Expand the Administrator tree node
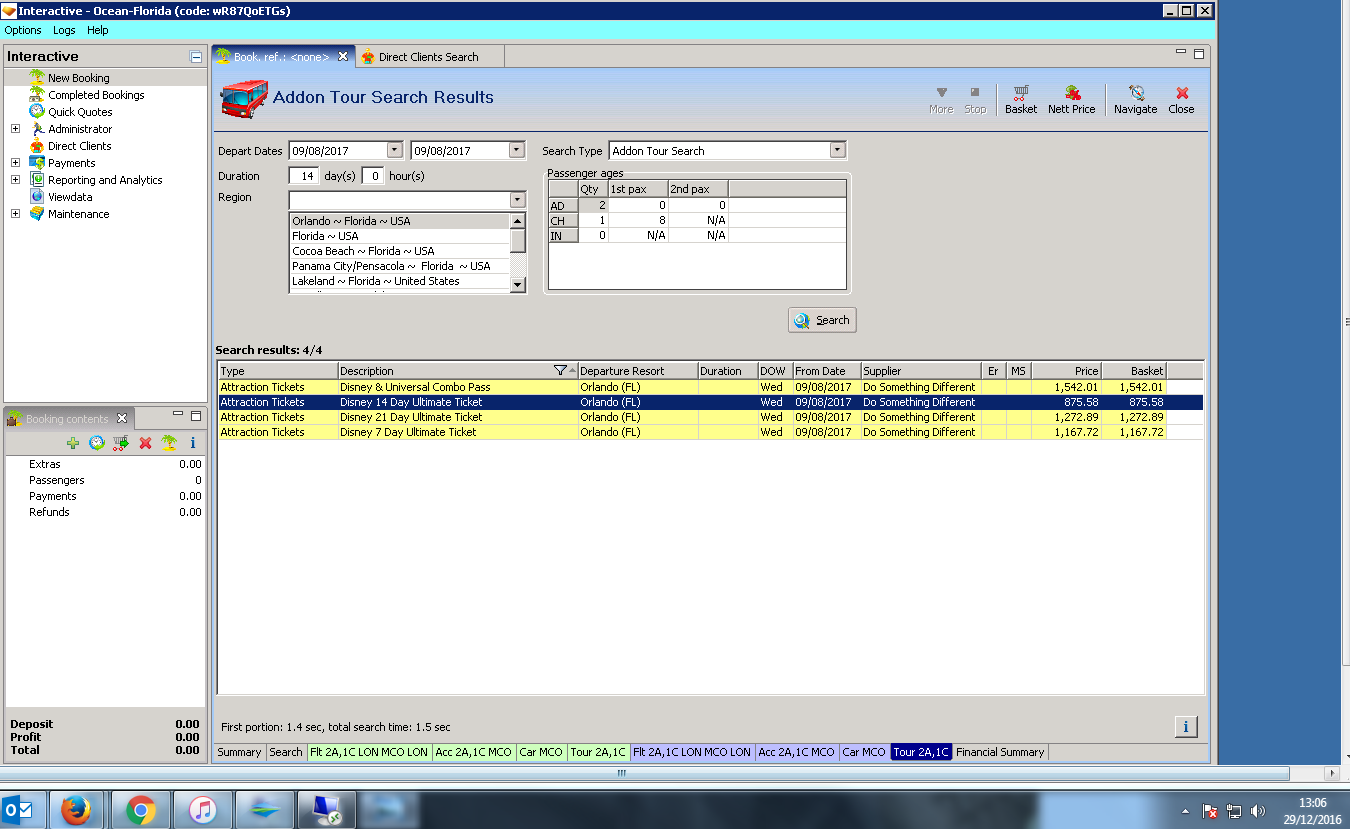Viewport: 1350px width, 829px height. click(15, 129)
